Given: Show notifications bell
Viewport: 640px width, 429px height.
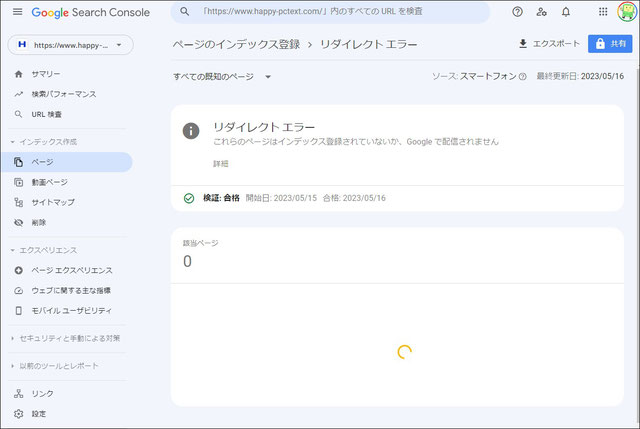Looking at the screenshot, I should point(566,12).
